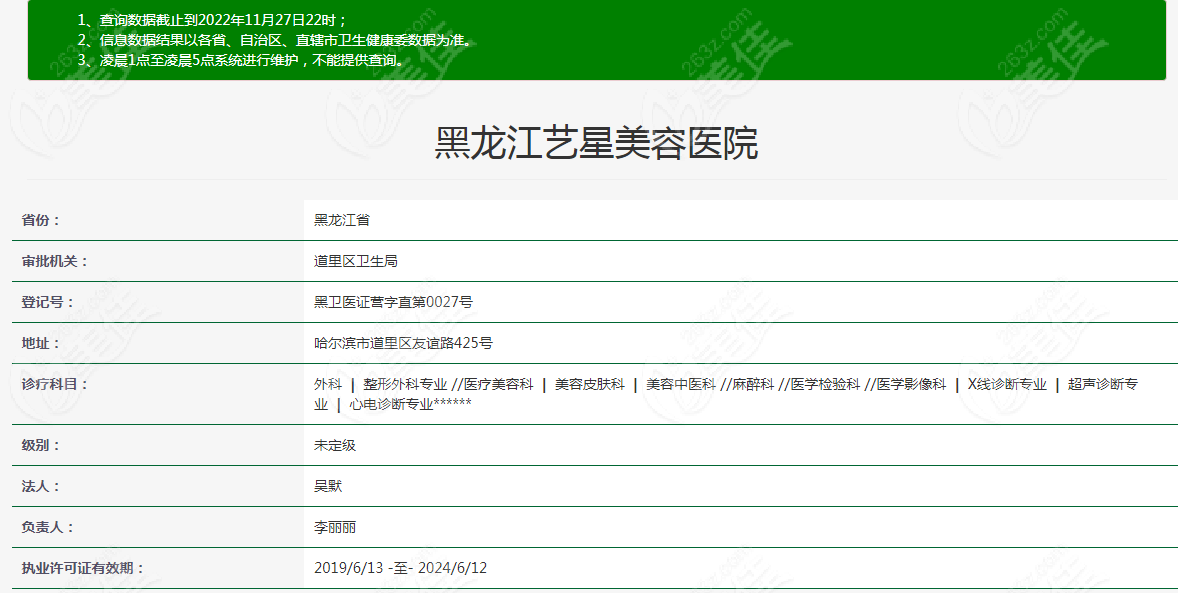Click license validity dates 2019/6/13 -至- 2024/6/12
This screenshot has height=593, width=1178.
coord(400,568)
